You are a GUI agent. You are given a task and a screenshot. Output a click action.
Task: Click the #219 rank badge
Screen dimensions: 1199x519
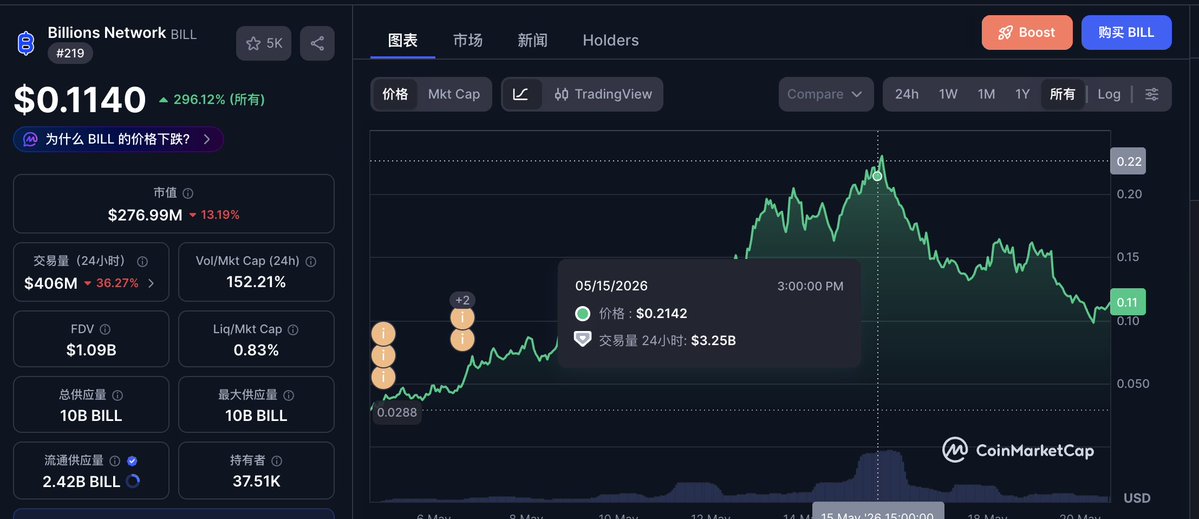pos(70,54)
